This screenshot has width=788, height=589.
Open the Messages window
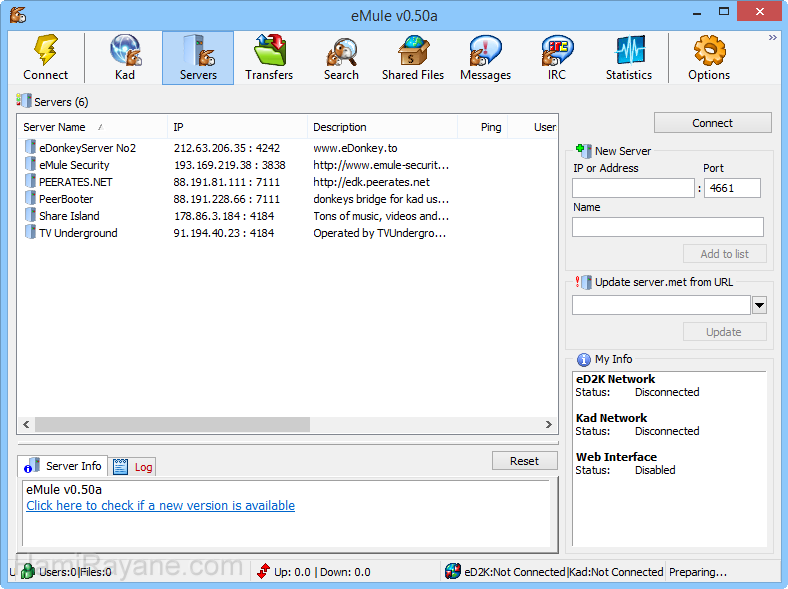coord(485,57)
